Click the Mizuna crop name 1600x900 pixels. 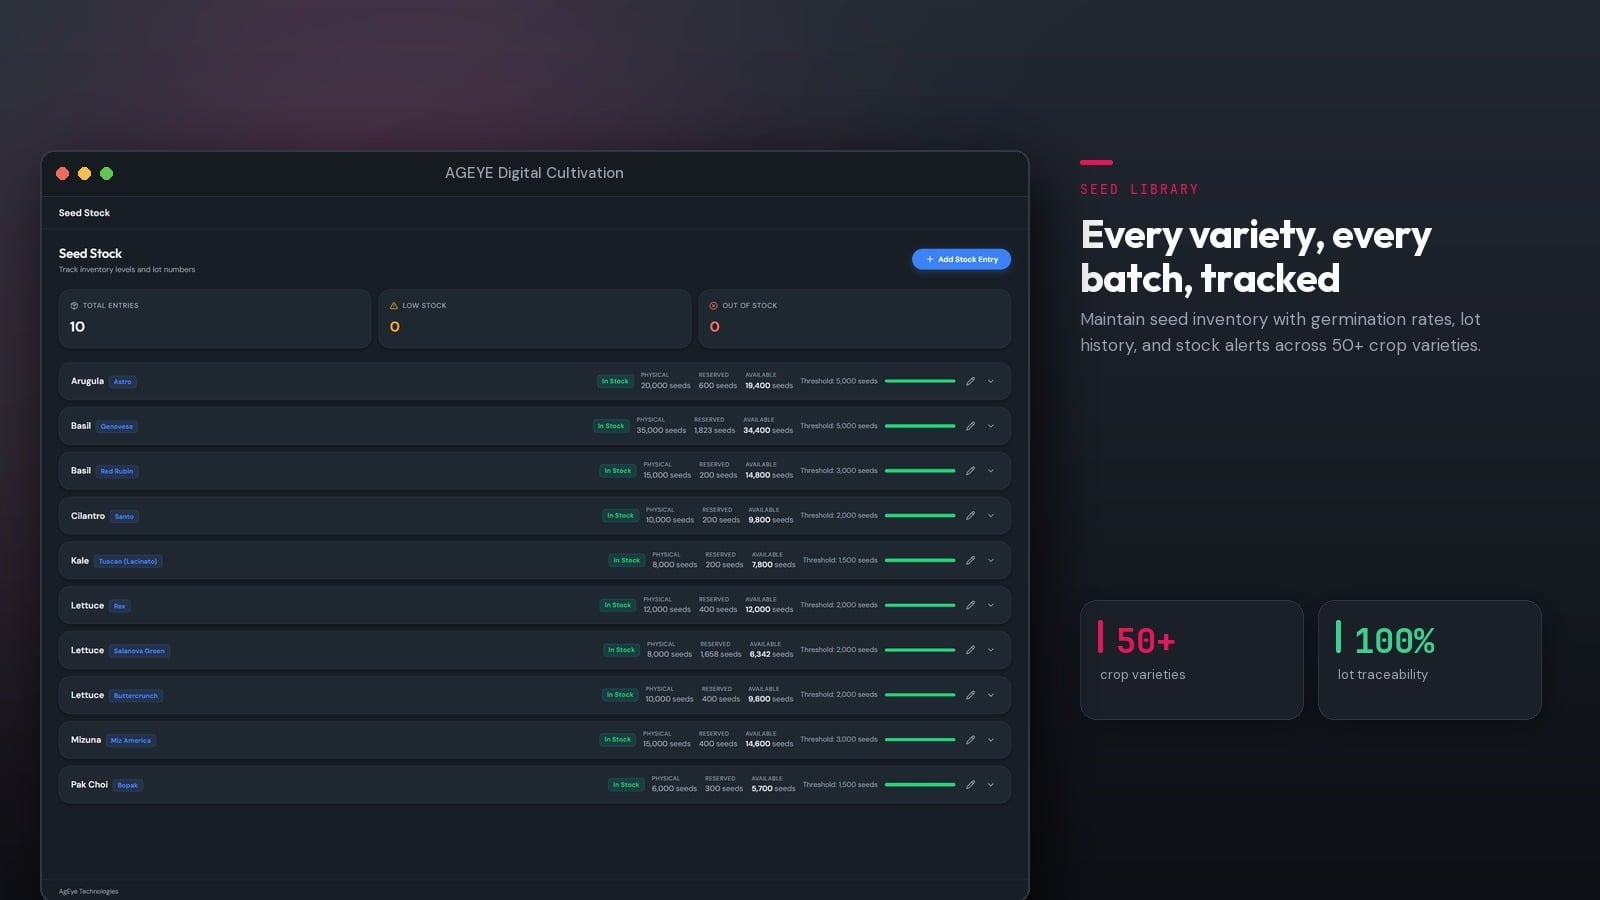(x=86, y=740)
